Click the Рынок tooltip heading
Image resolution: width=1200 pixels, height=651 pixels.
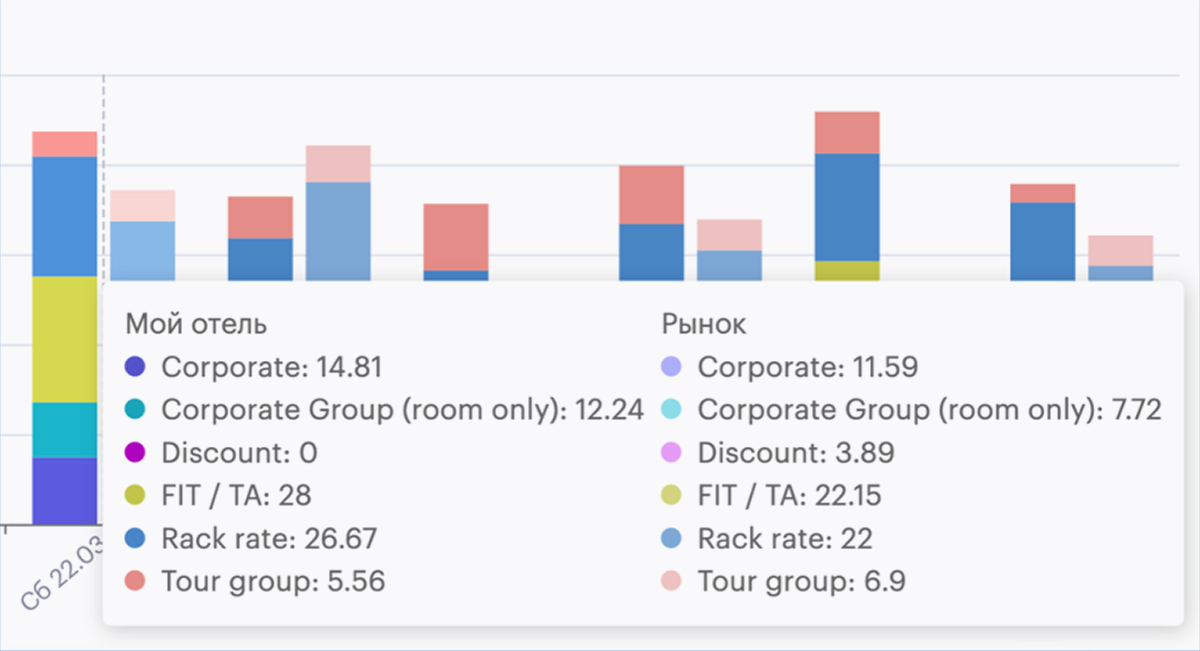click(x=703, y=324)
